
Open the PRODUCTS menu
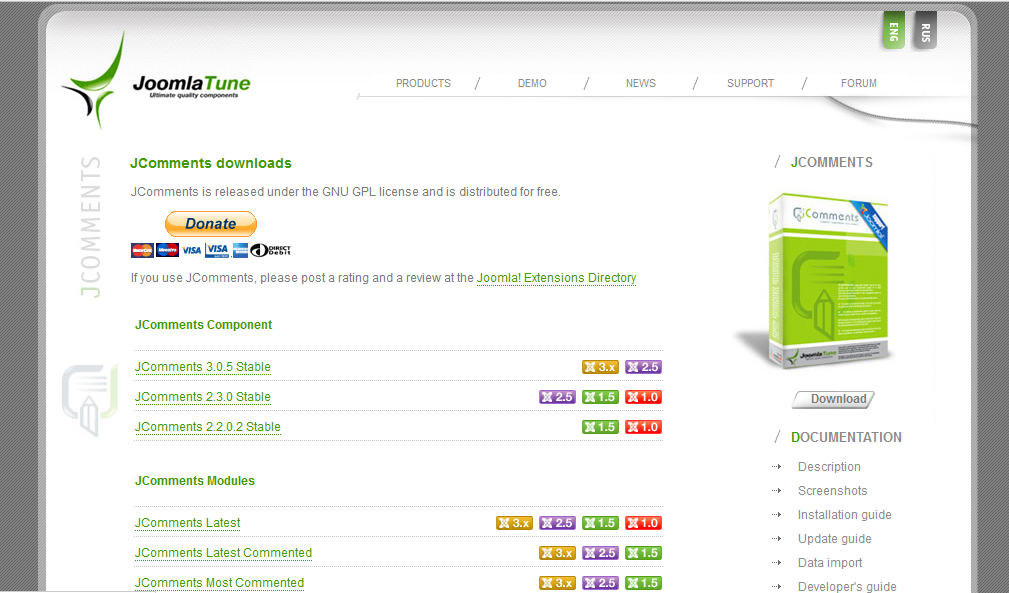click(x=423, y=83)
